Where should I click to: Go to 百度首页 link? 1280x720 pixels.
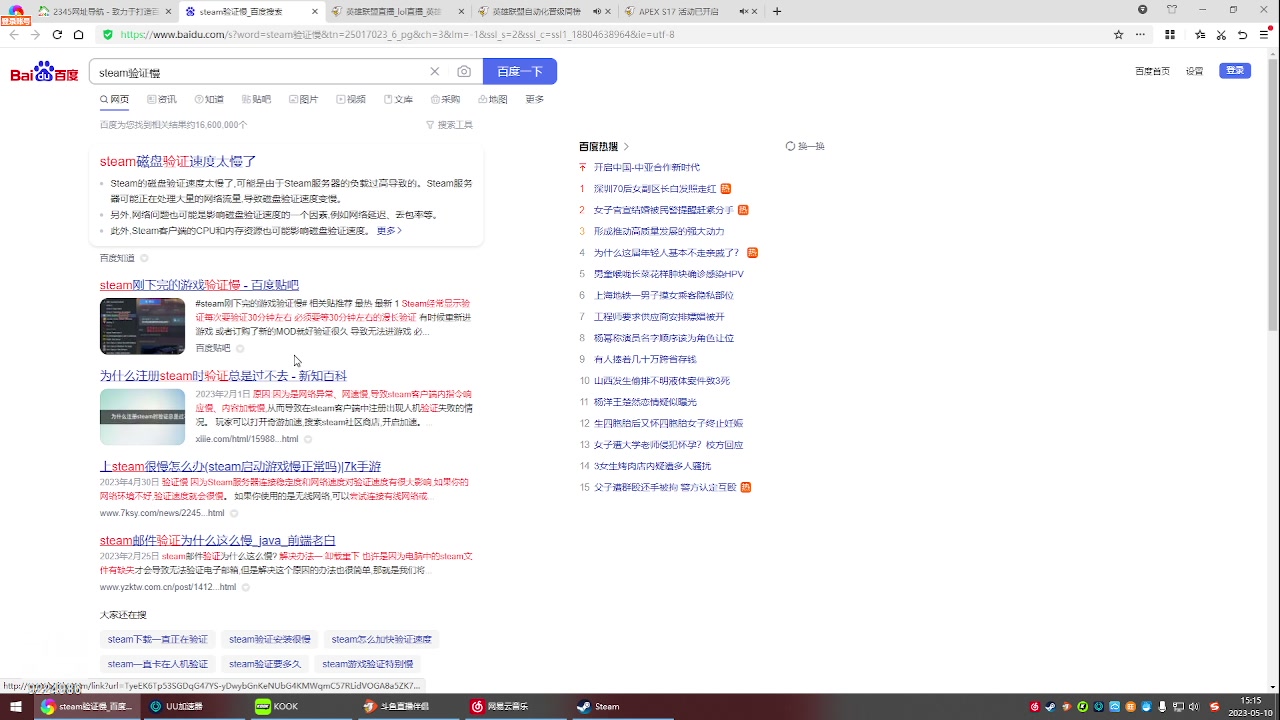pyautogui.click(x=1152, y=71)
